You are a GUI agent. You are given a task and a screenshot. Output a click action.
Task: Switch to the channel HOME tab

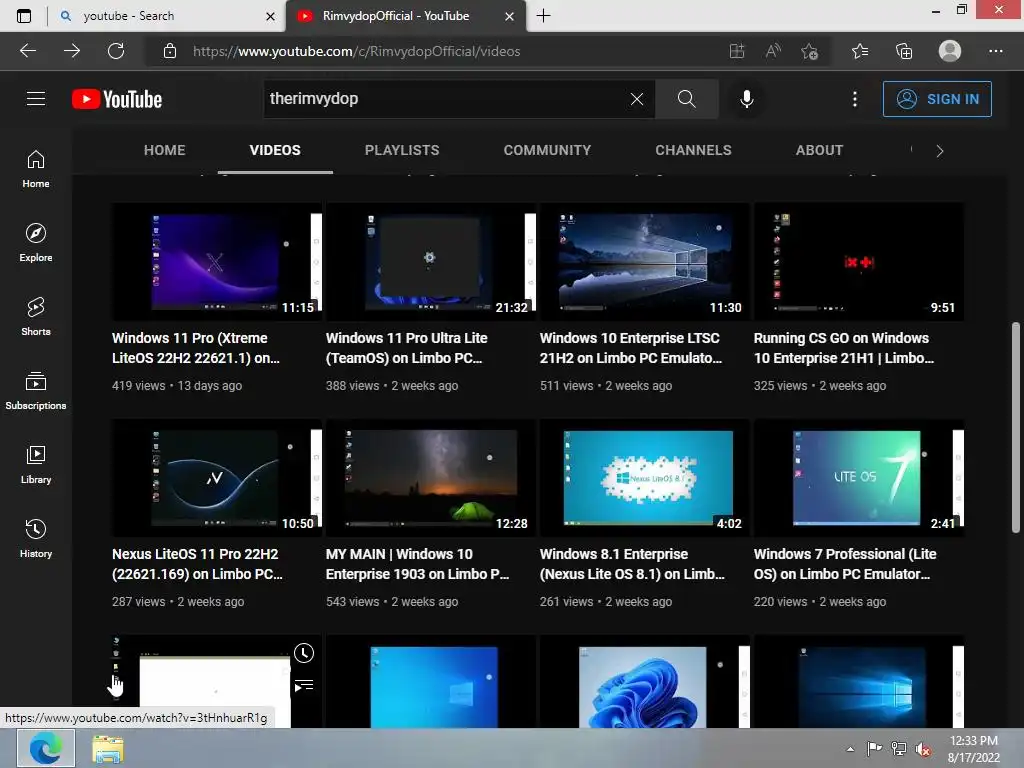click(x=165, y=150)
